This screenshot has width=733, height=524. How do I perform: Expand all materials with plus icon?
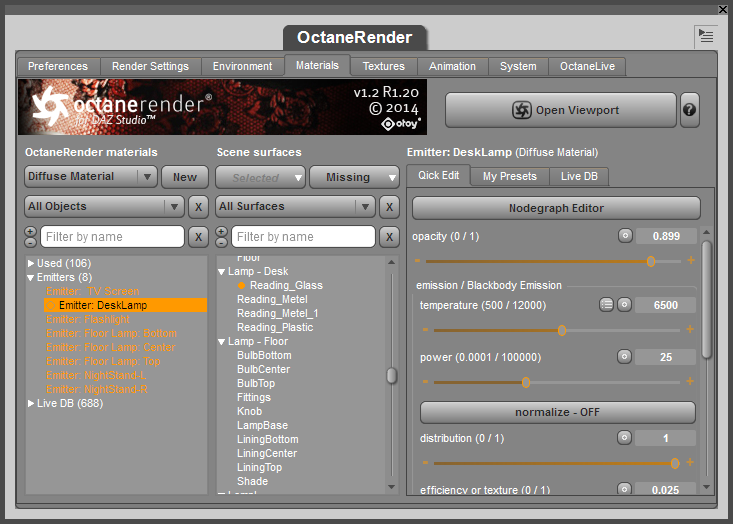click(x=30, y=232)
